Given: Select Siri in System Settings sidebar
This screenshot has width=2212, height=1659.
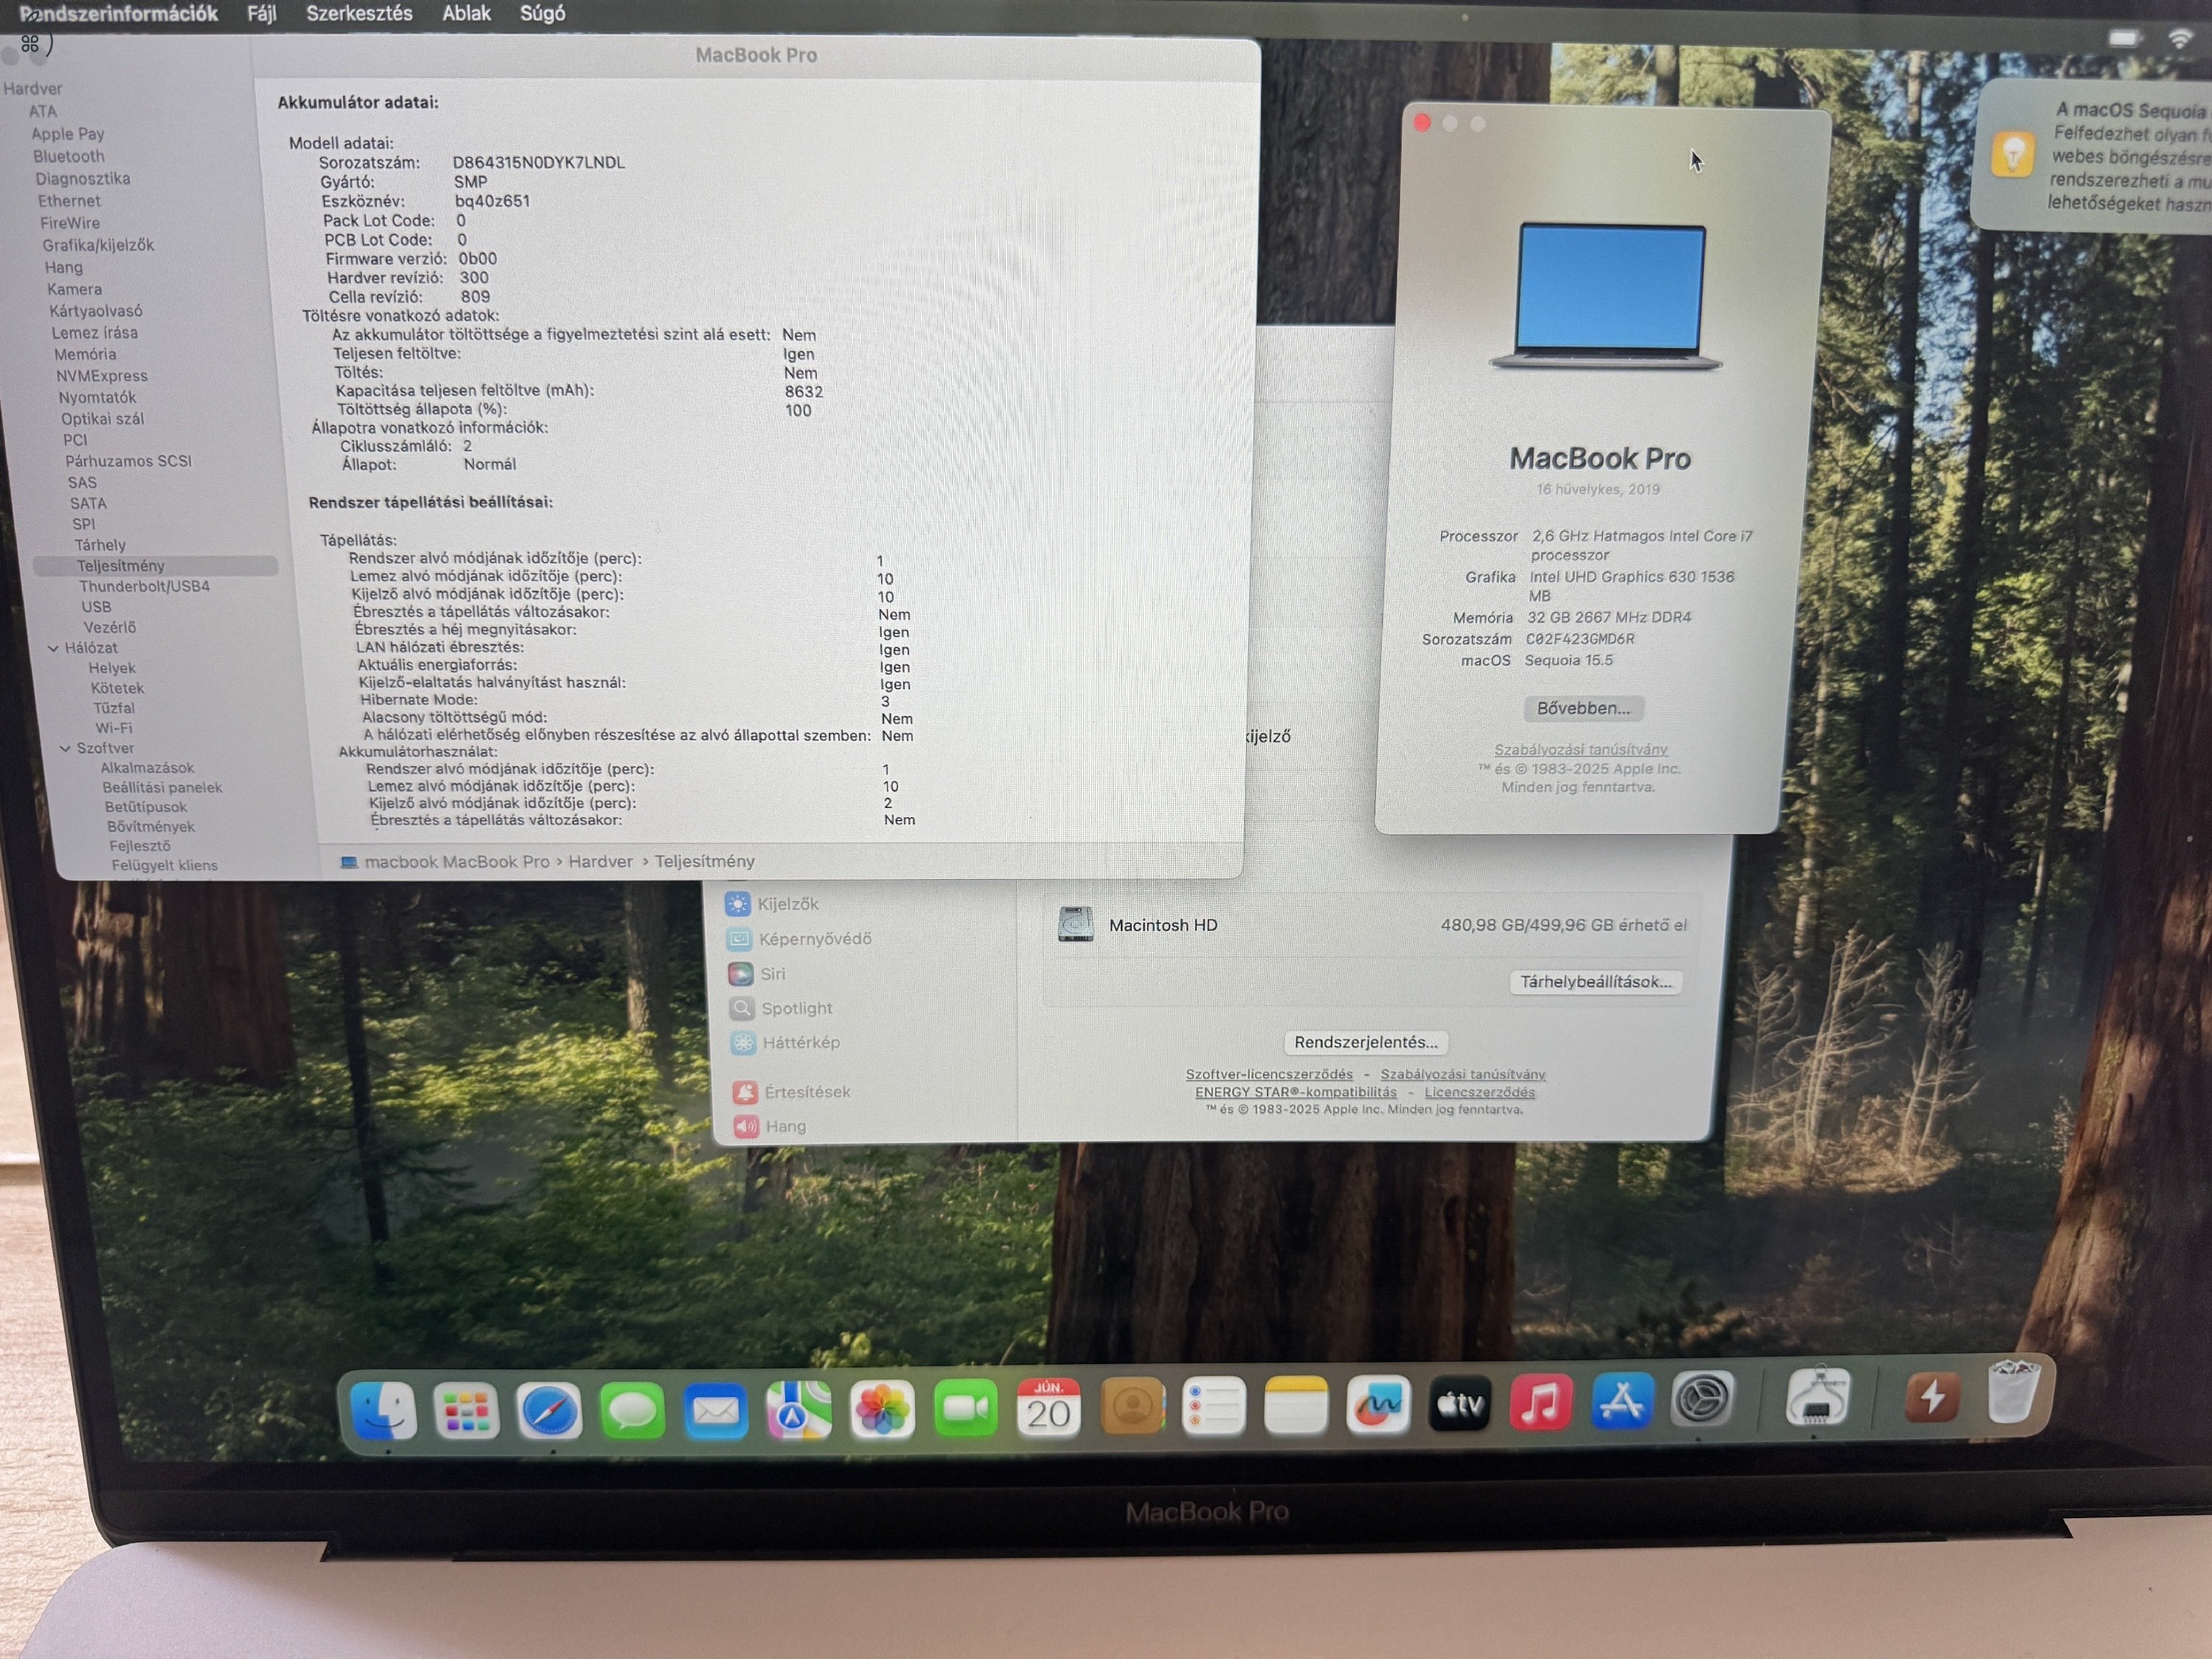Looking at the screenshot, I should (758, 974).
